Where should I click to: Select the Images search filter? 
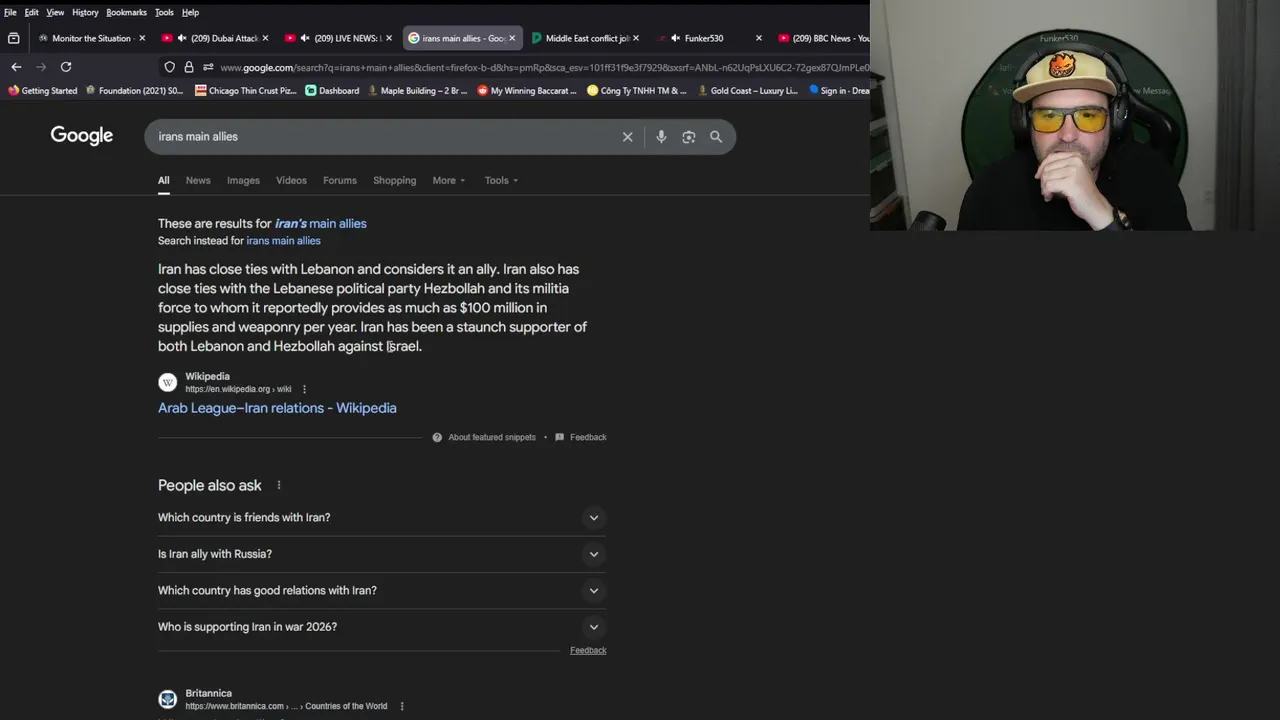pos(243,180)
